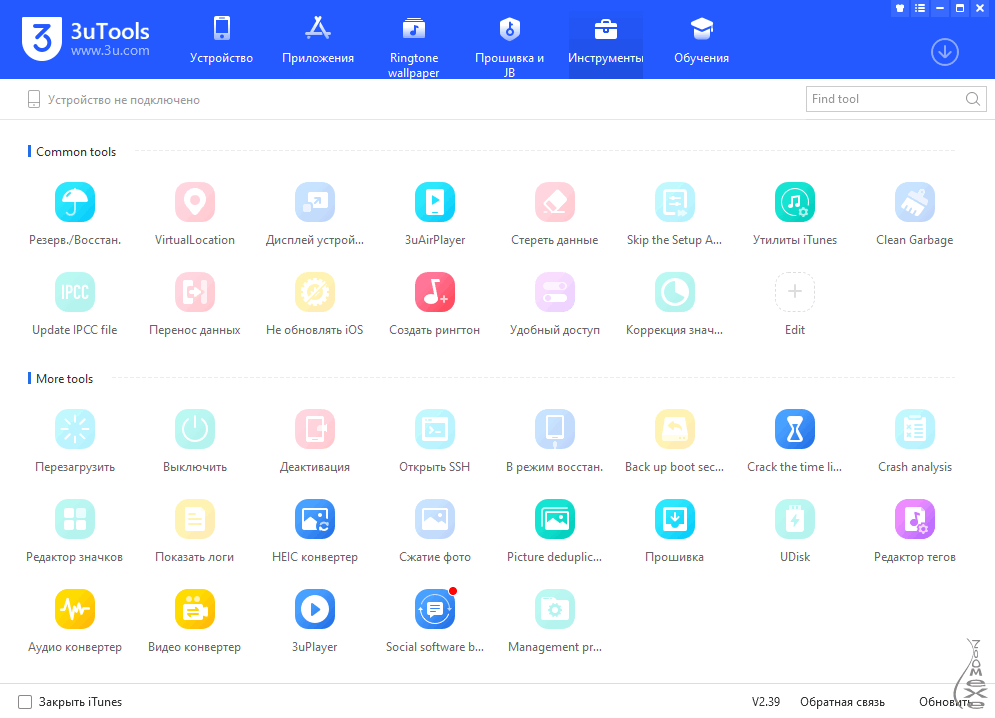
Task: Open the UDisk tool
Action: (794, 519)
